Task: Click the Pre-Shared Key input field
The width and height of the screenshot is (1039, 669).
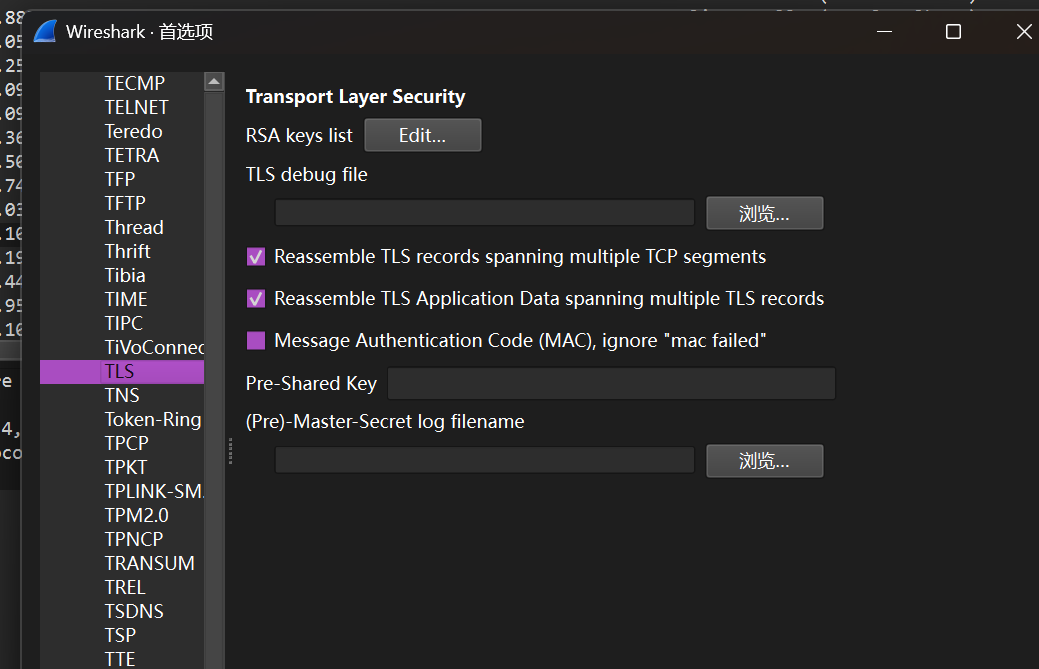Action: (x=610, y=383)
